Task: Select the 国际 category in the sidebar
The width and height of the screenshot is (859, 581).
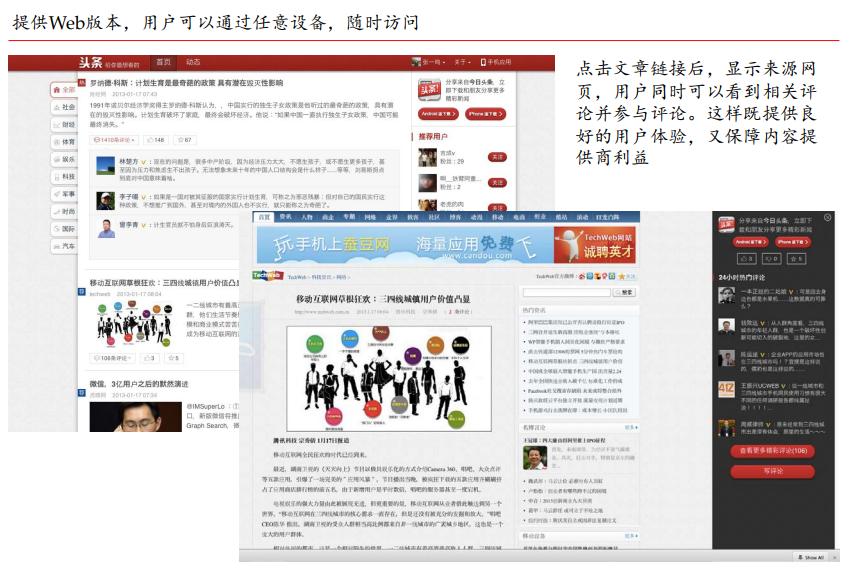Action: coord(64,228)
